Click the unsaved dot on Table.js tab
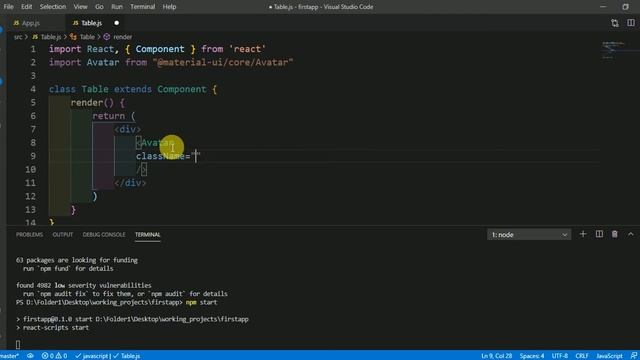The image size is (640, 360). tap(117, 23)
